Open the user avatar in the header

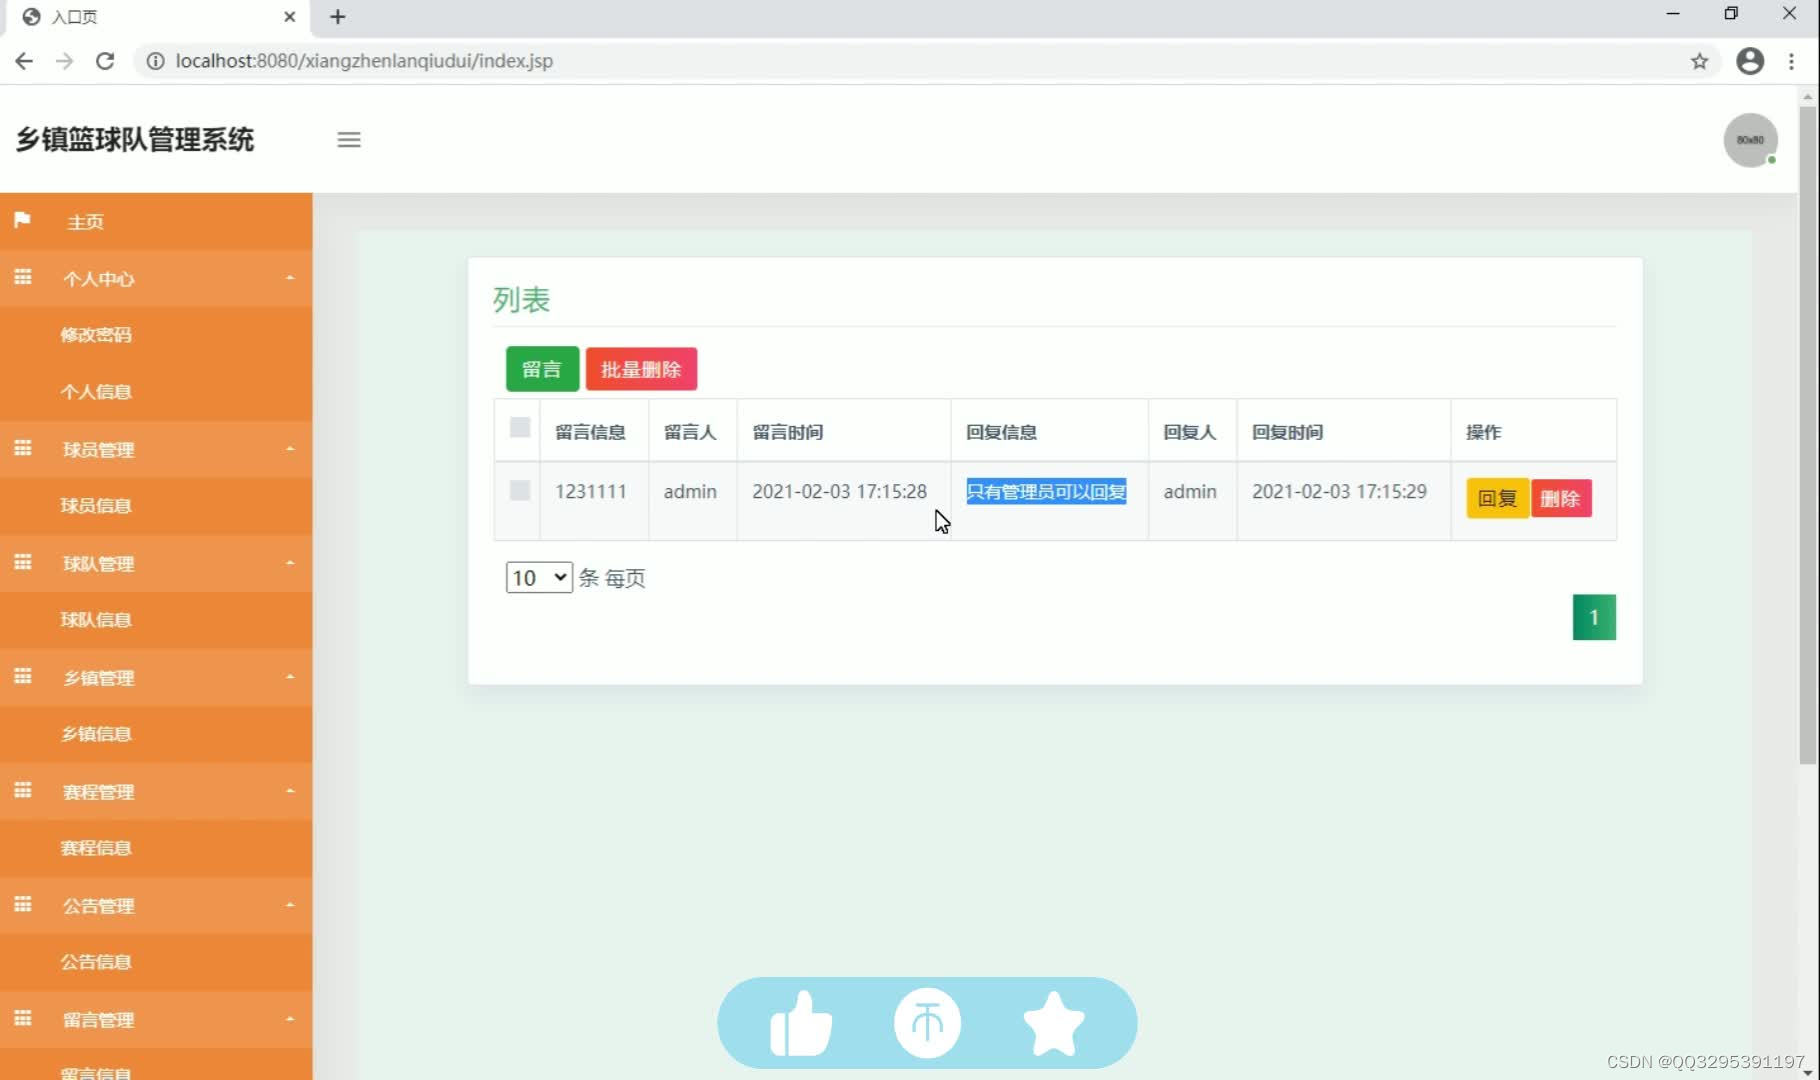(x=1750, y=140)
